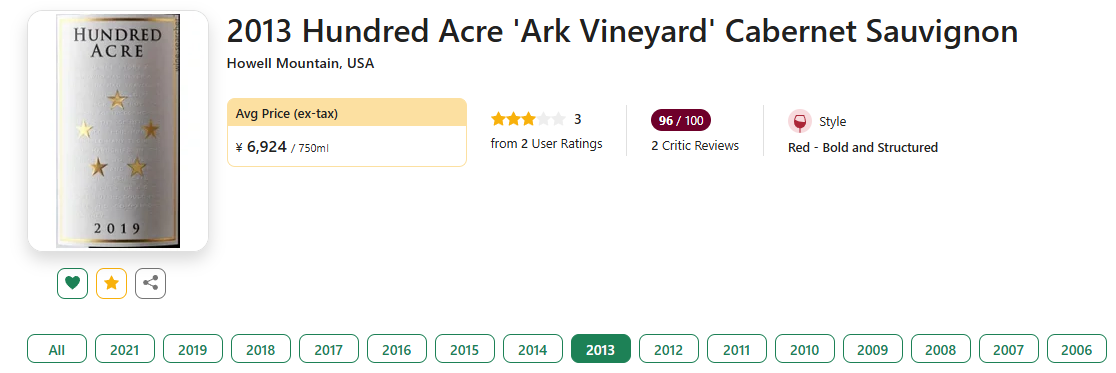Viewport: 1116px width, 373px height.
Task: Click the 96 / 100 critic score badge
Action: 680,120
